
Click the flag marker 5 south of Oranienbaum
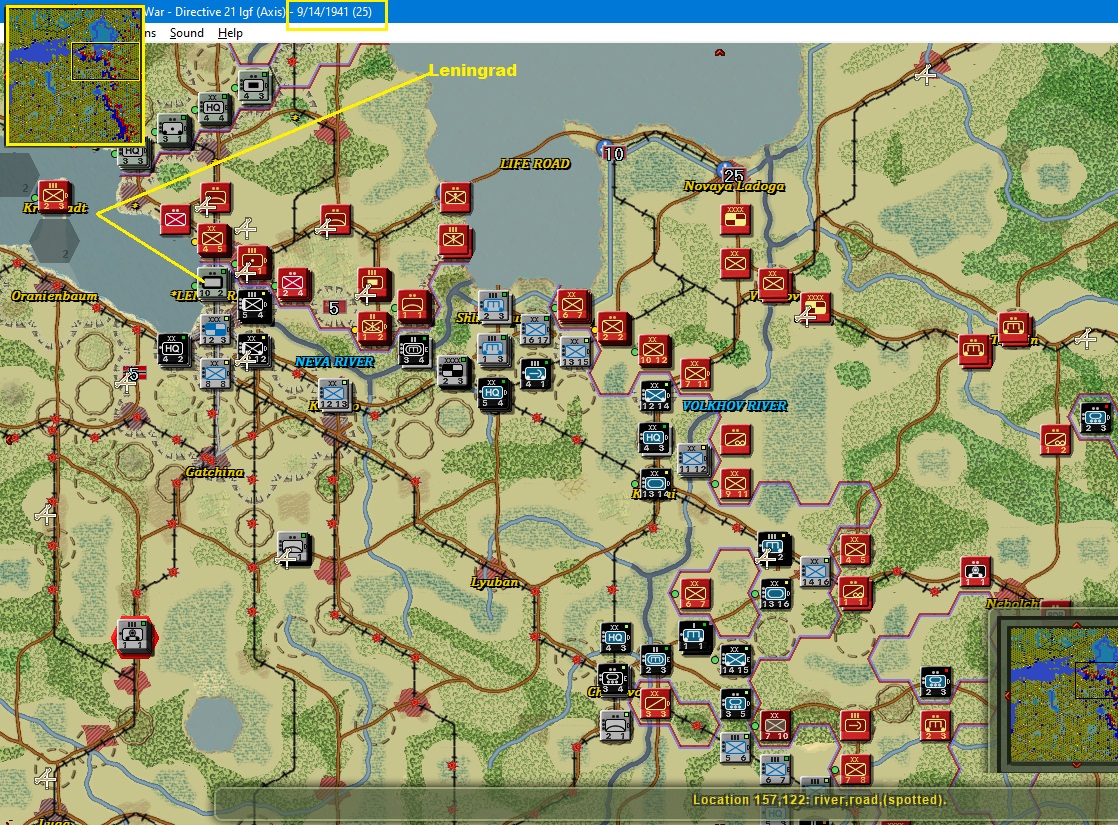(133, 373)
